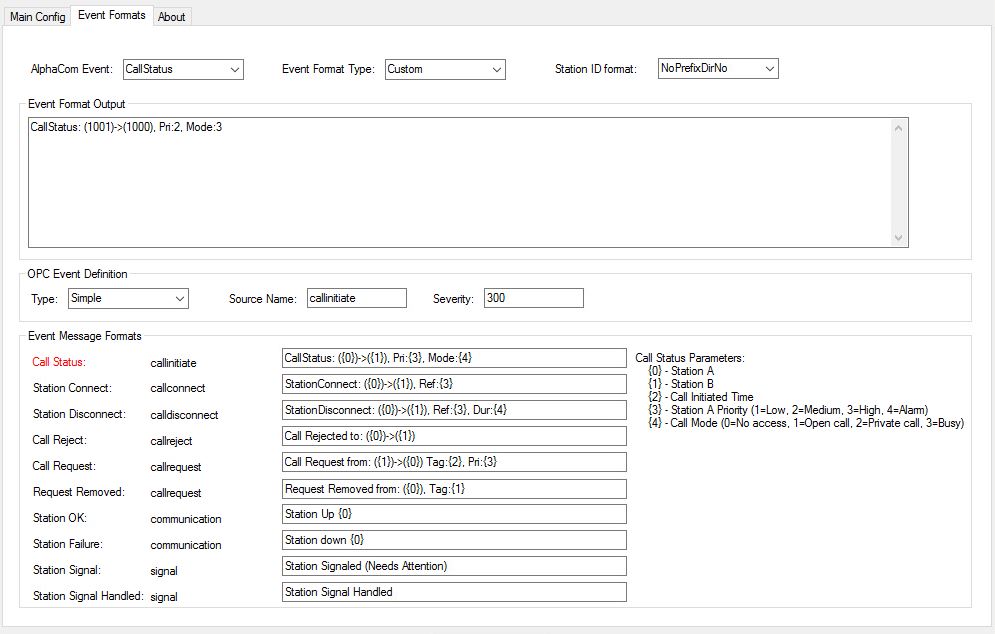Click the Call Request format field
The width and height of the screenshot is (995, 634).
click(454, 462)
